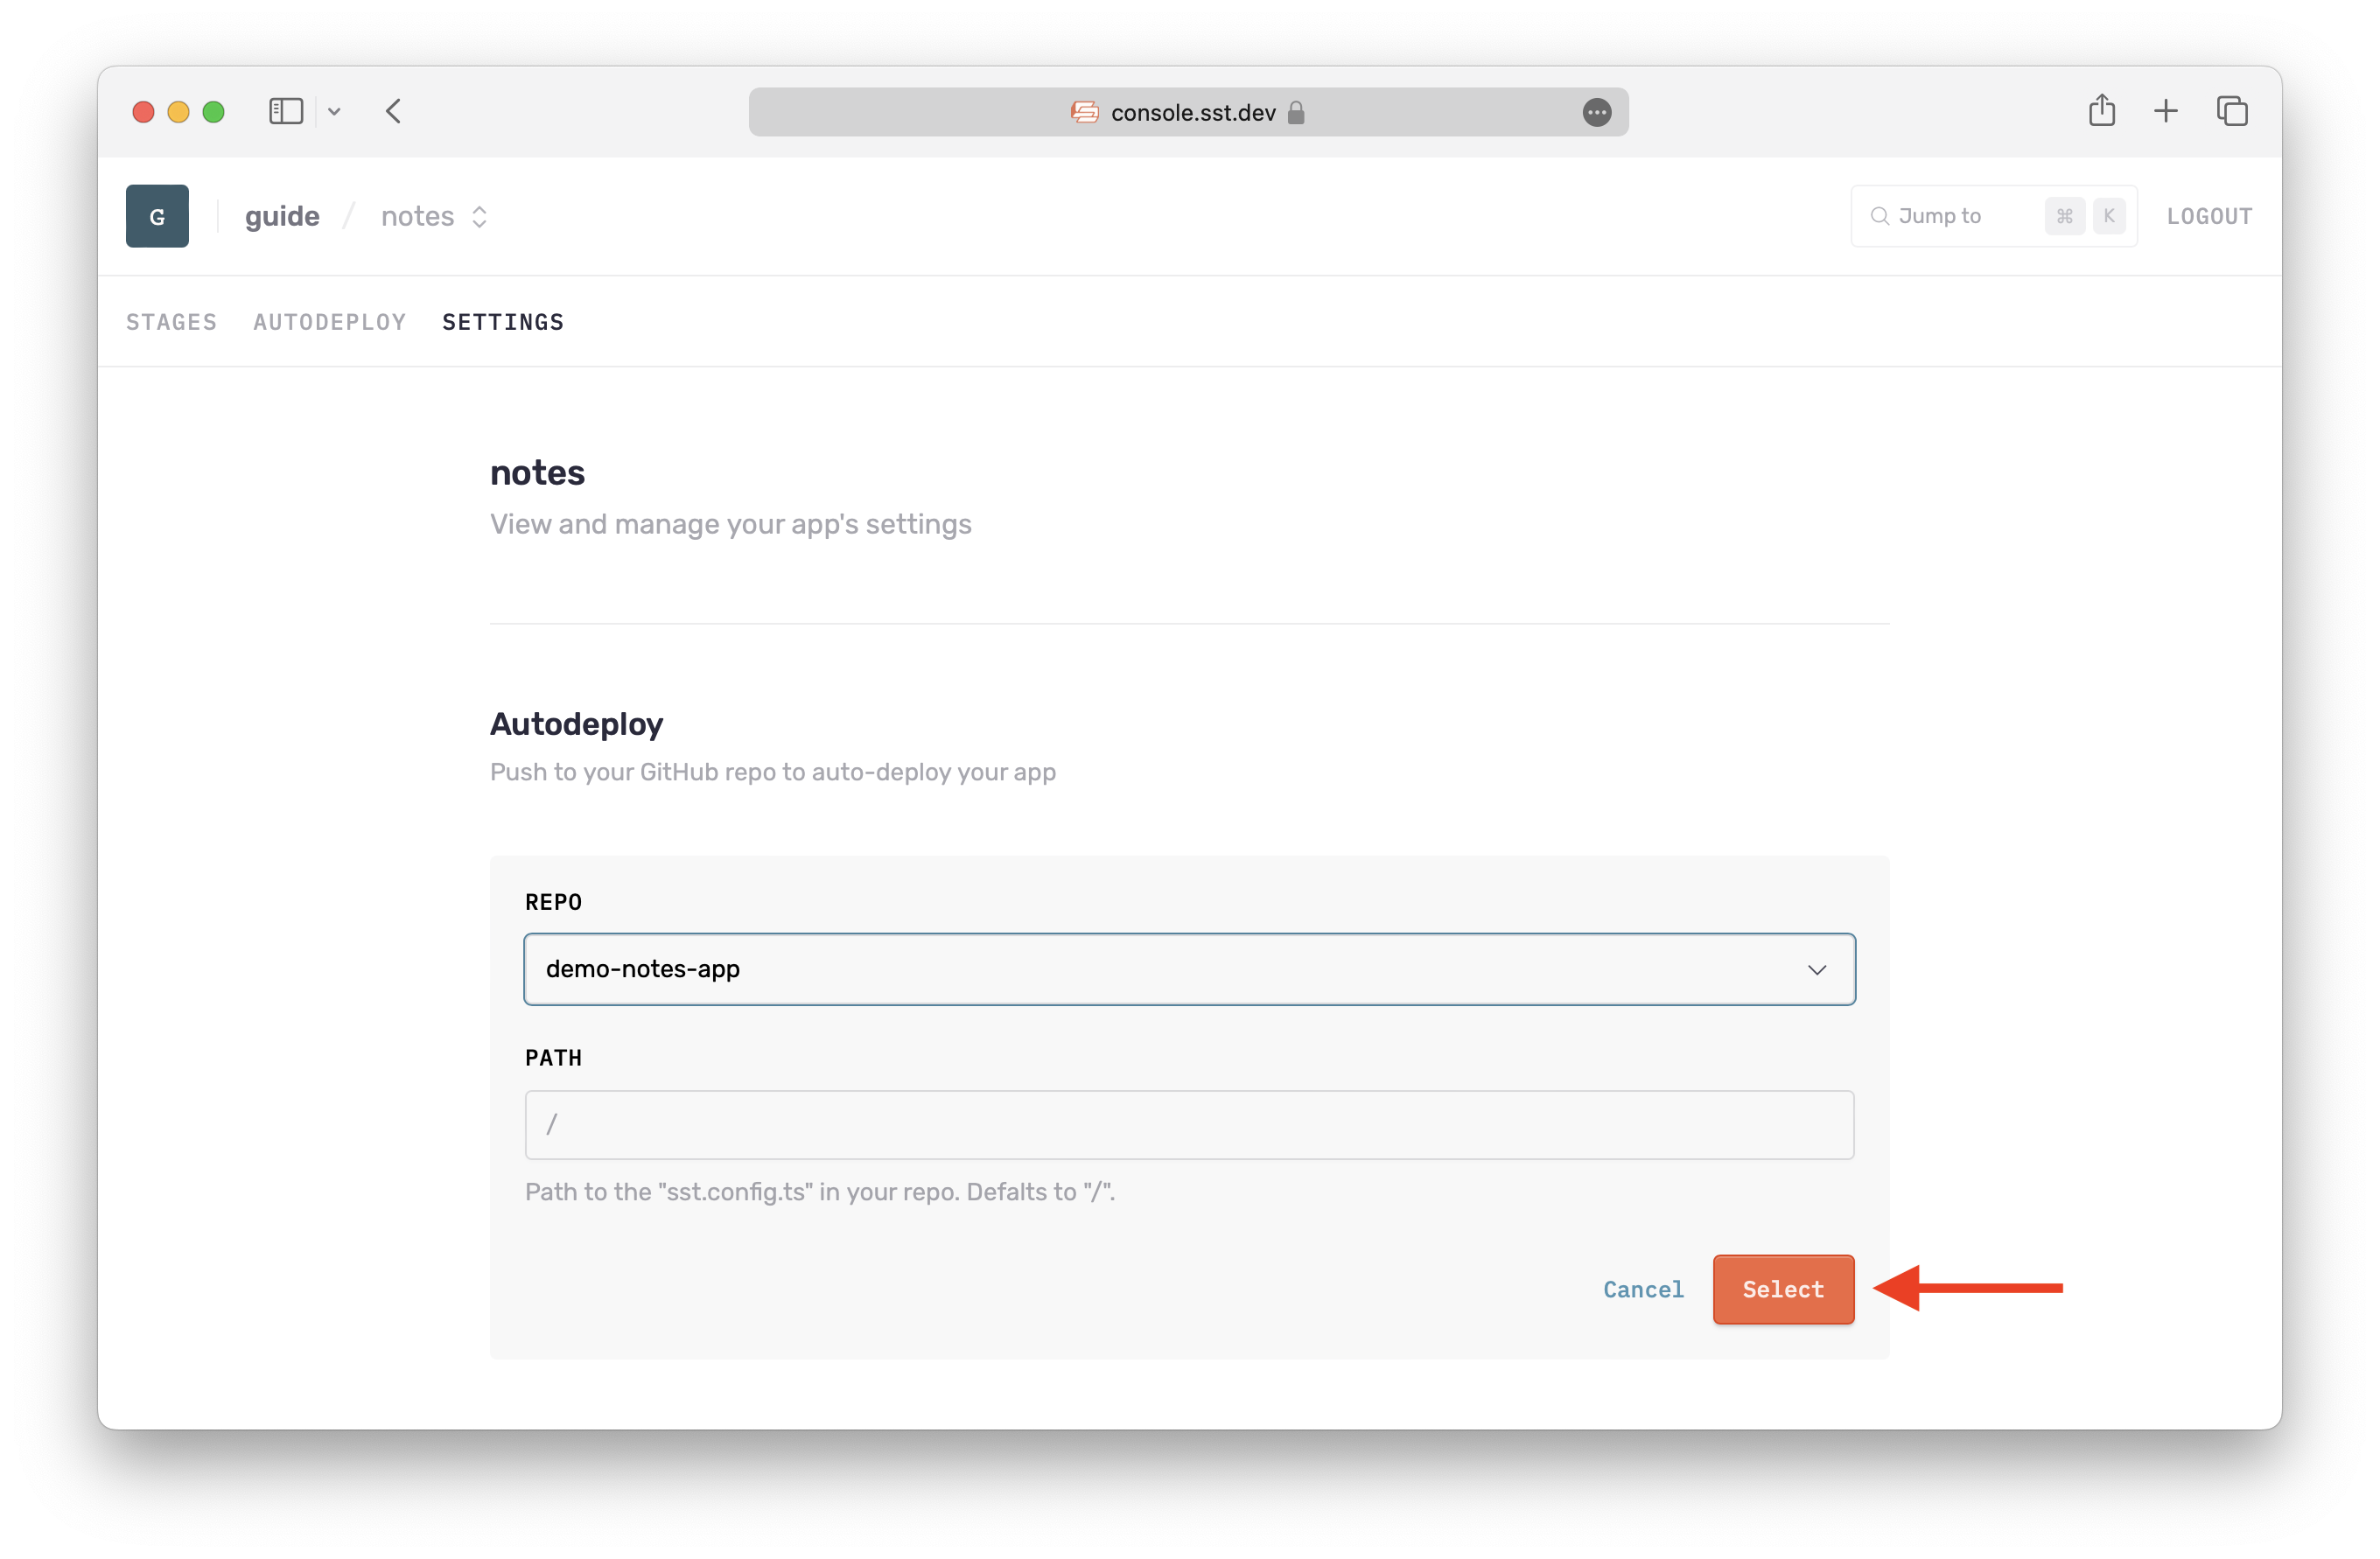Click the notes app breadcrumb chevron
The height and width of the screenshot is (1559, 2380).
tap(479, 216)
